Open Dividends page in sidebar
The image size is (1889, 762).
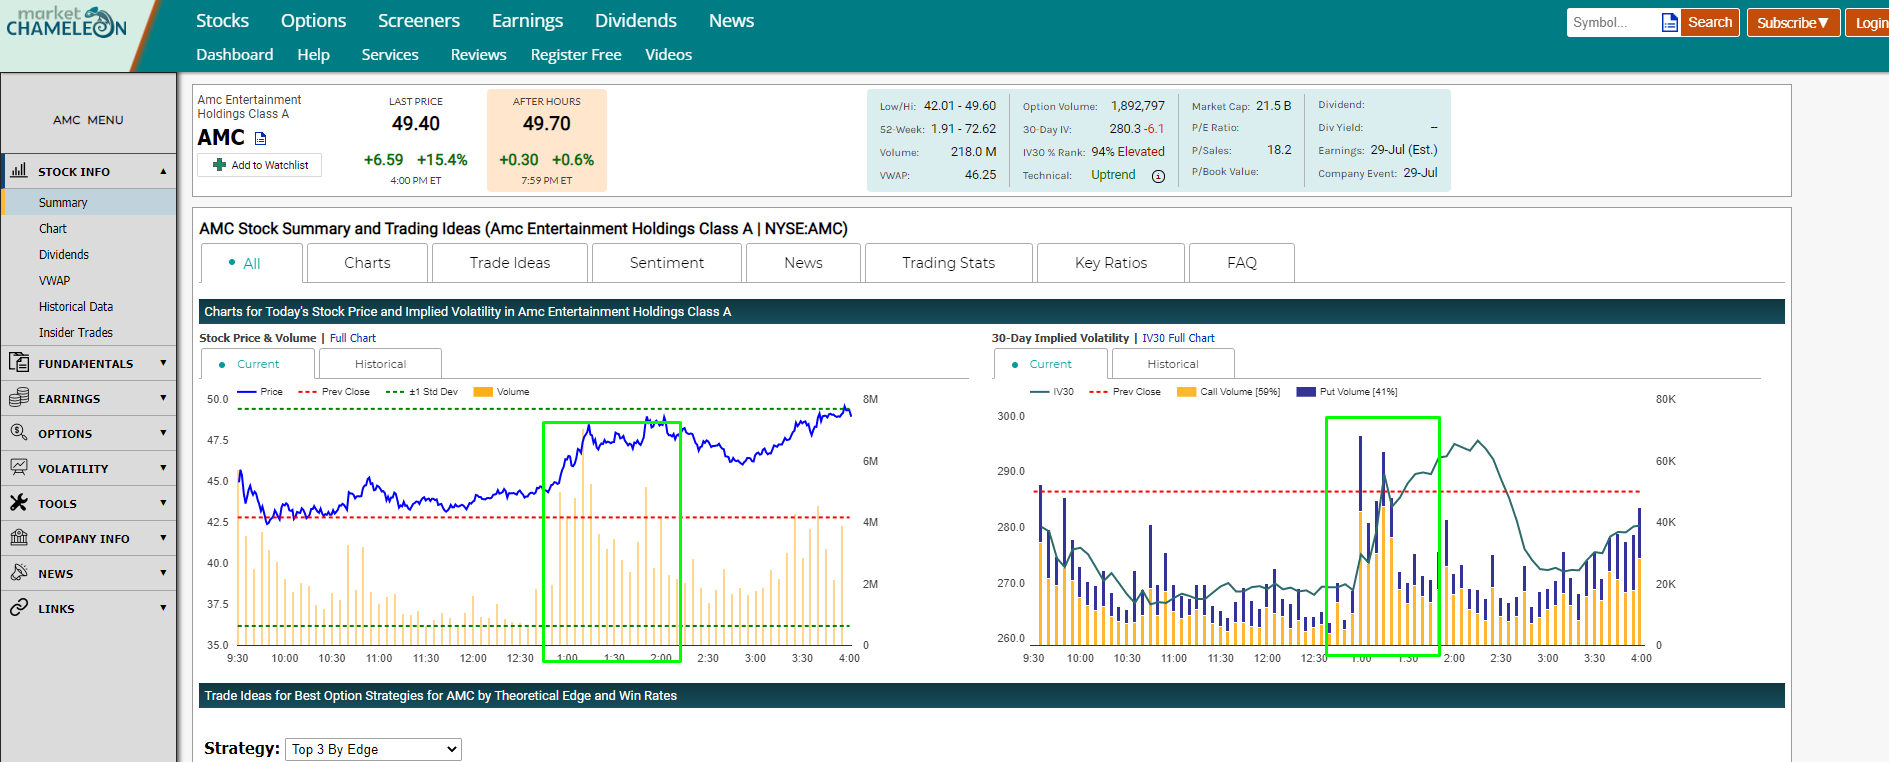click(x=64, y=254)
